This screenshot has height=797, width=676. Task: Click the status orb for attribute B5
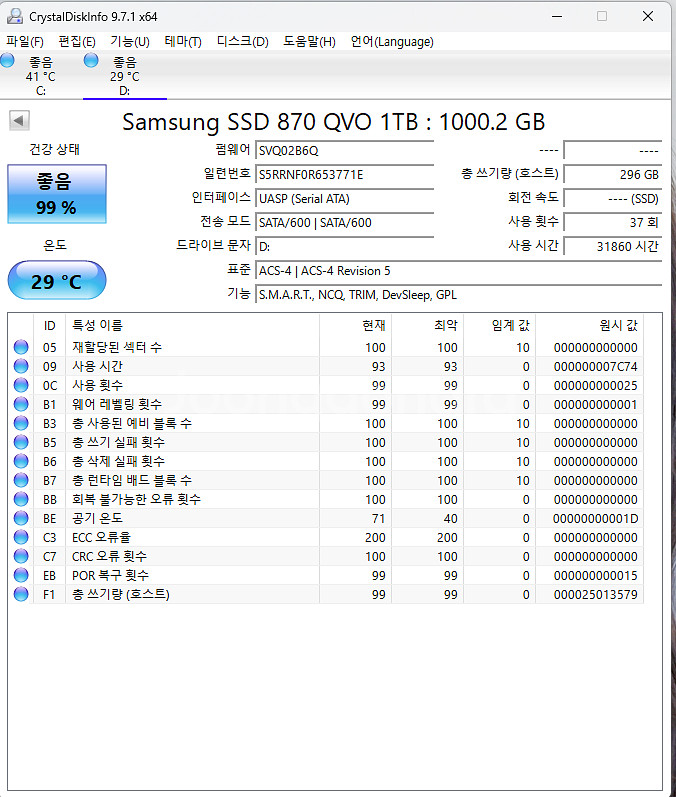coord(21,442)
